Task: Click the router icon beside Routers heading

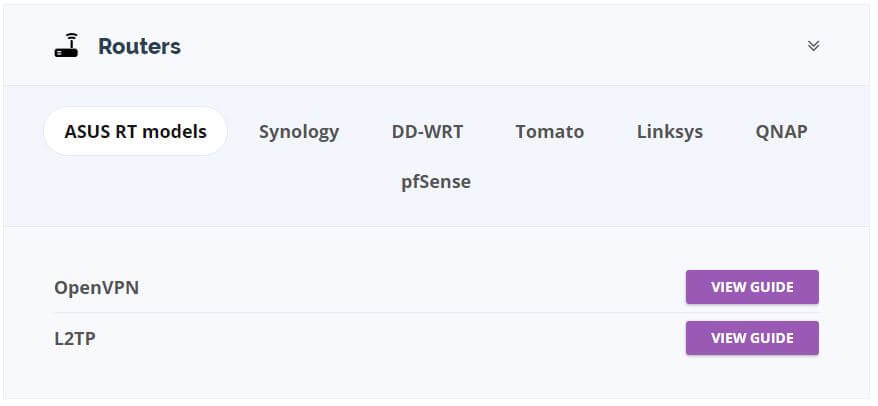Action: coord(67,45)
